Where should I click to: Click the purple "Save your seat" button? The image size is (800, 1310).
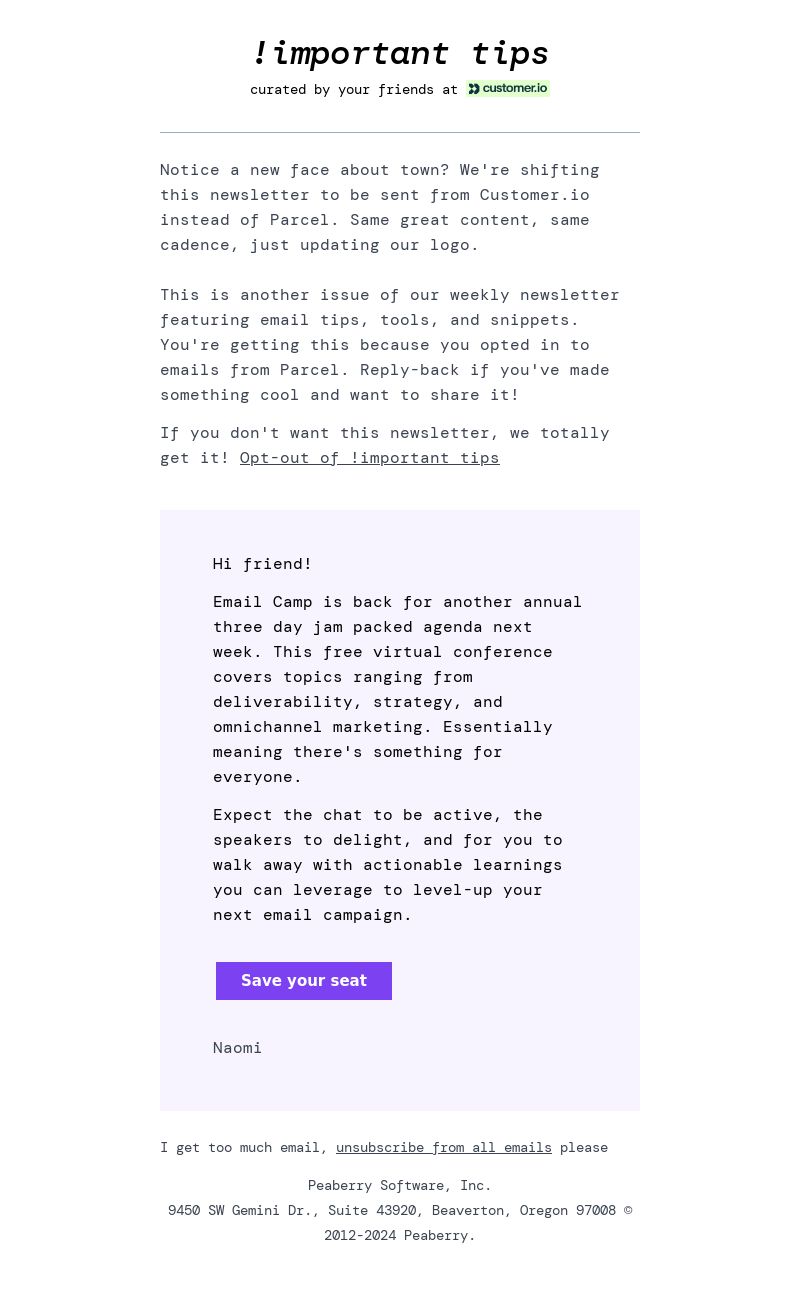304,981
